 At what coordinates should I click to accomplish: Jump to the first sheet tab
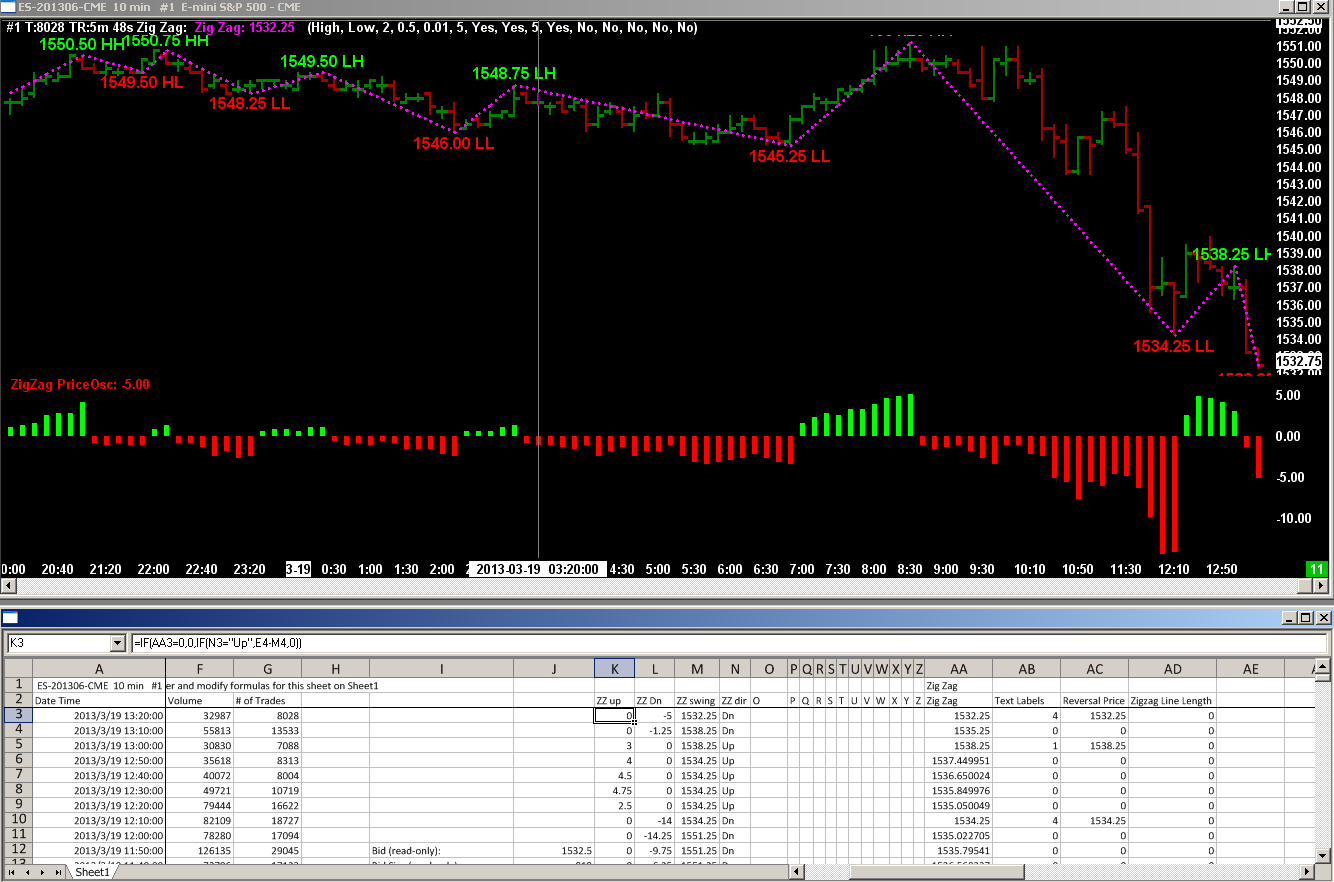(12, 872)
